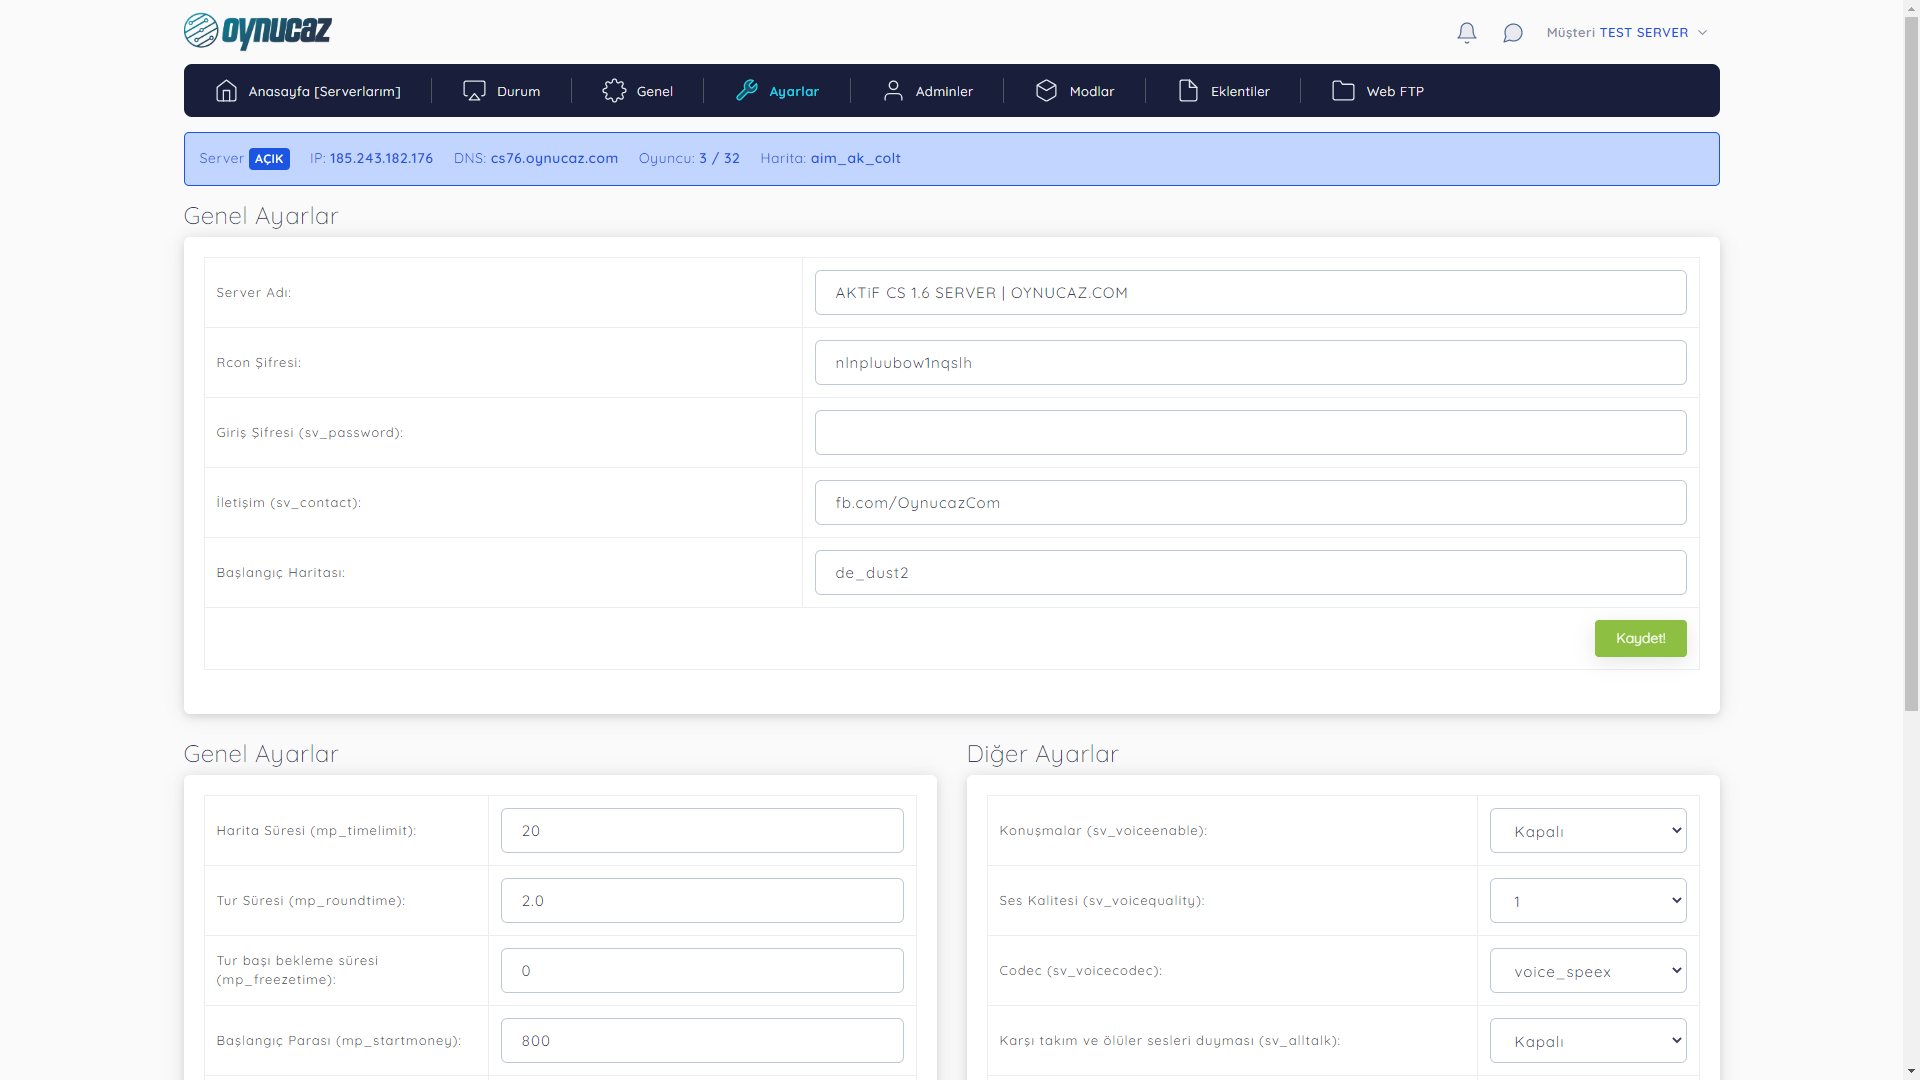Focus the Rcon Şifresi input field

coord(1250,363)
